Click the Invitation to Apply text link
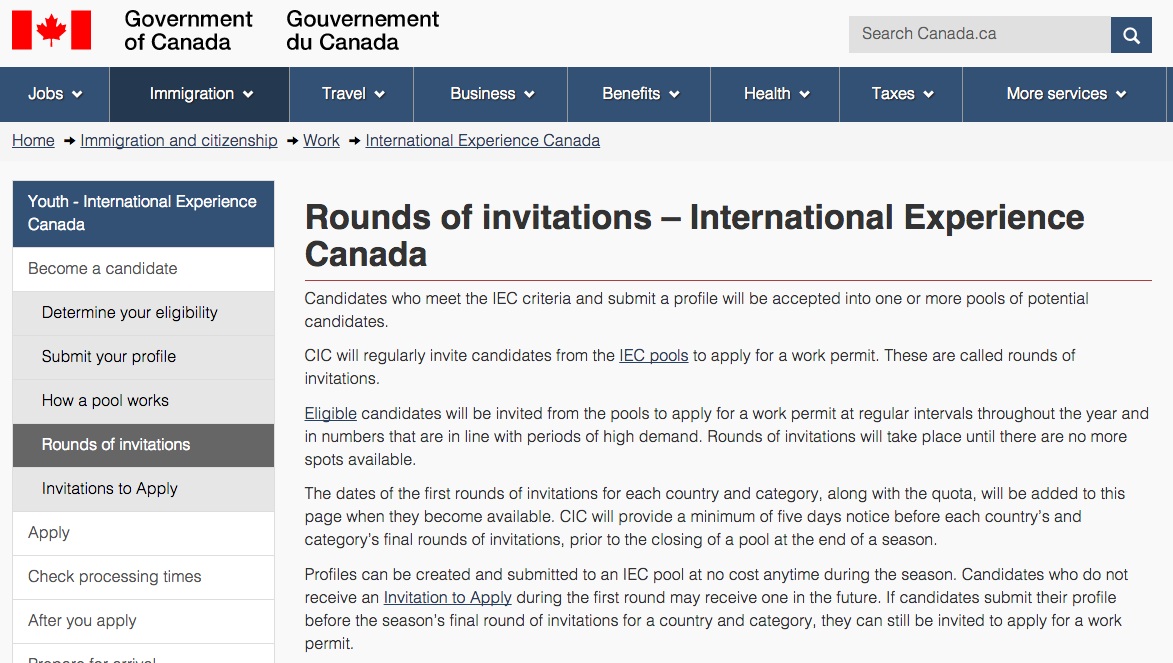Image resolution: width=1173 pixels, height=663 pixels. point(447,597)
